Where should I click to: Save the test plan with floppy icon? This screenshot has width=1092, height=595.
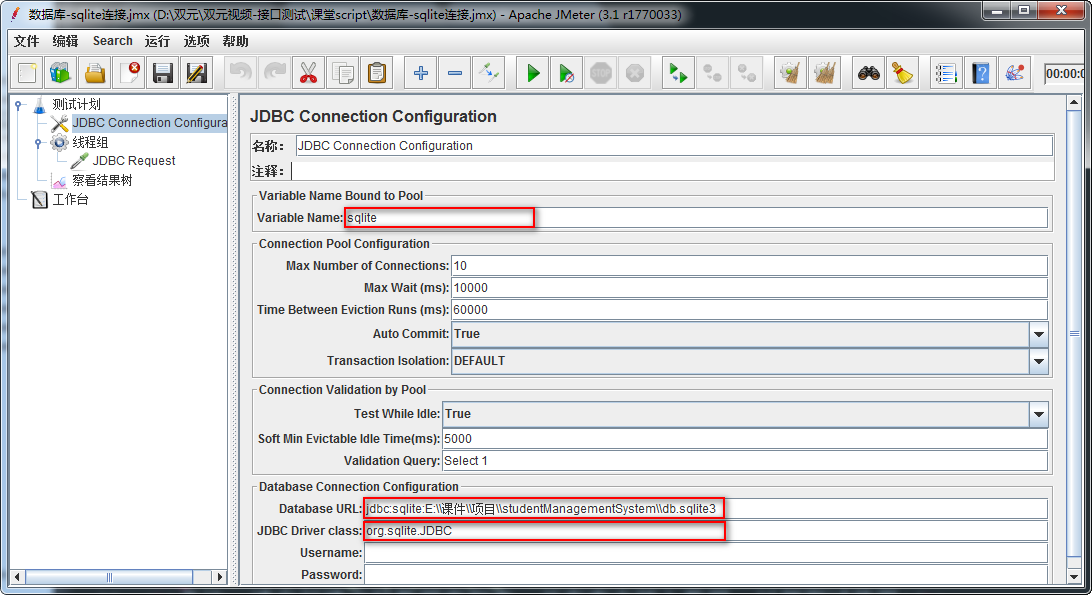click(x=163, y=73)
